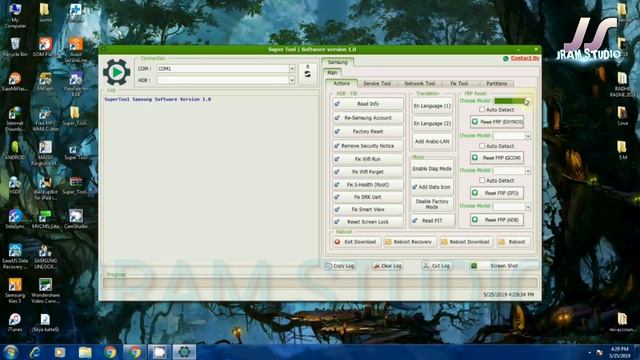Open Windows Start menu orb
640x360 pixels.
tap(11, 352)
